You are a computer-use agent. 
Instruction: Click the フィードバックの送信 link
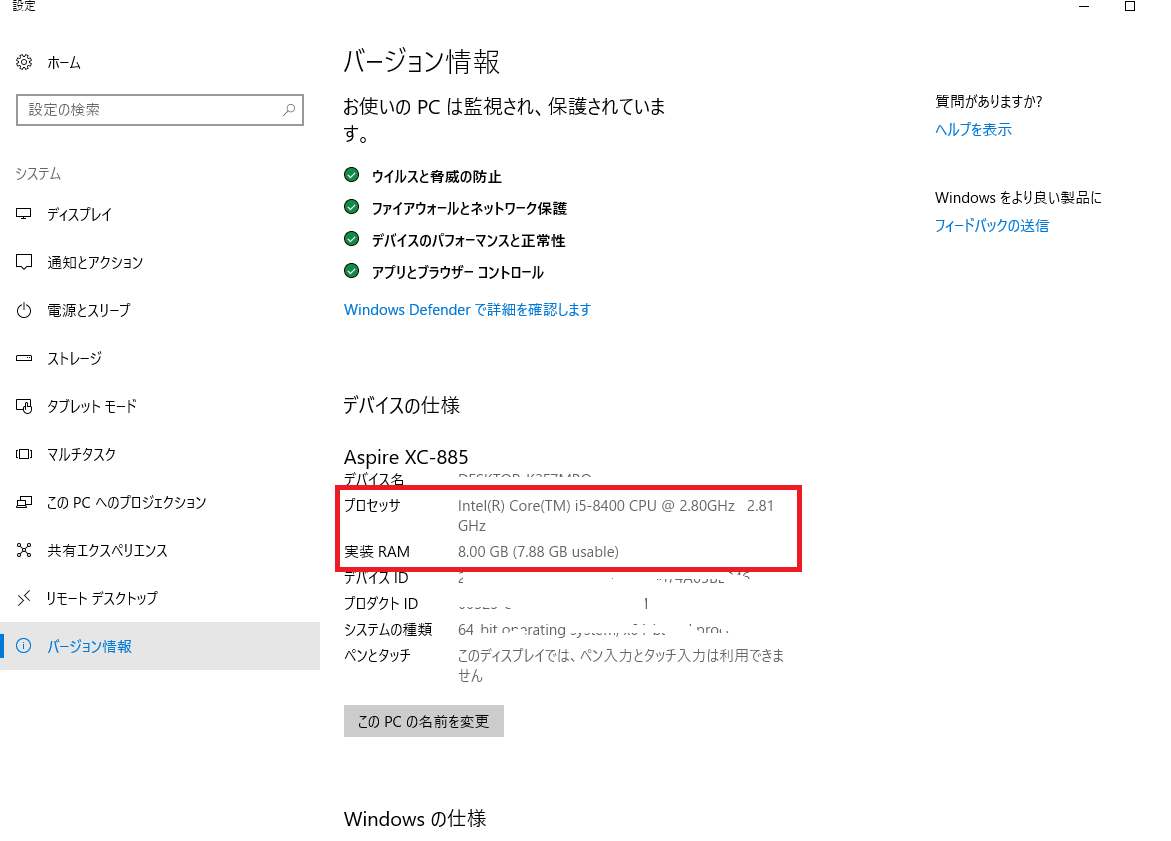[991, 226]
